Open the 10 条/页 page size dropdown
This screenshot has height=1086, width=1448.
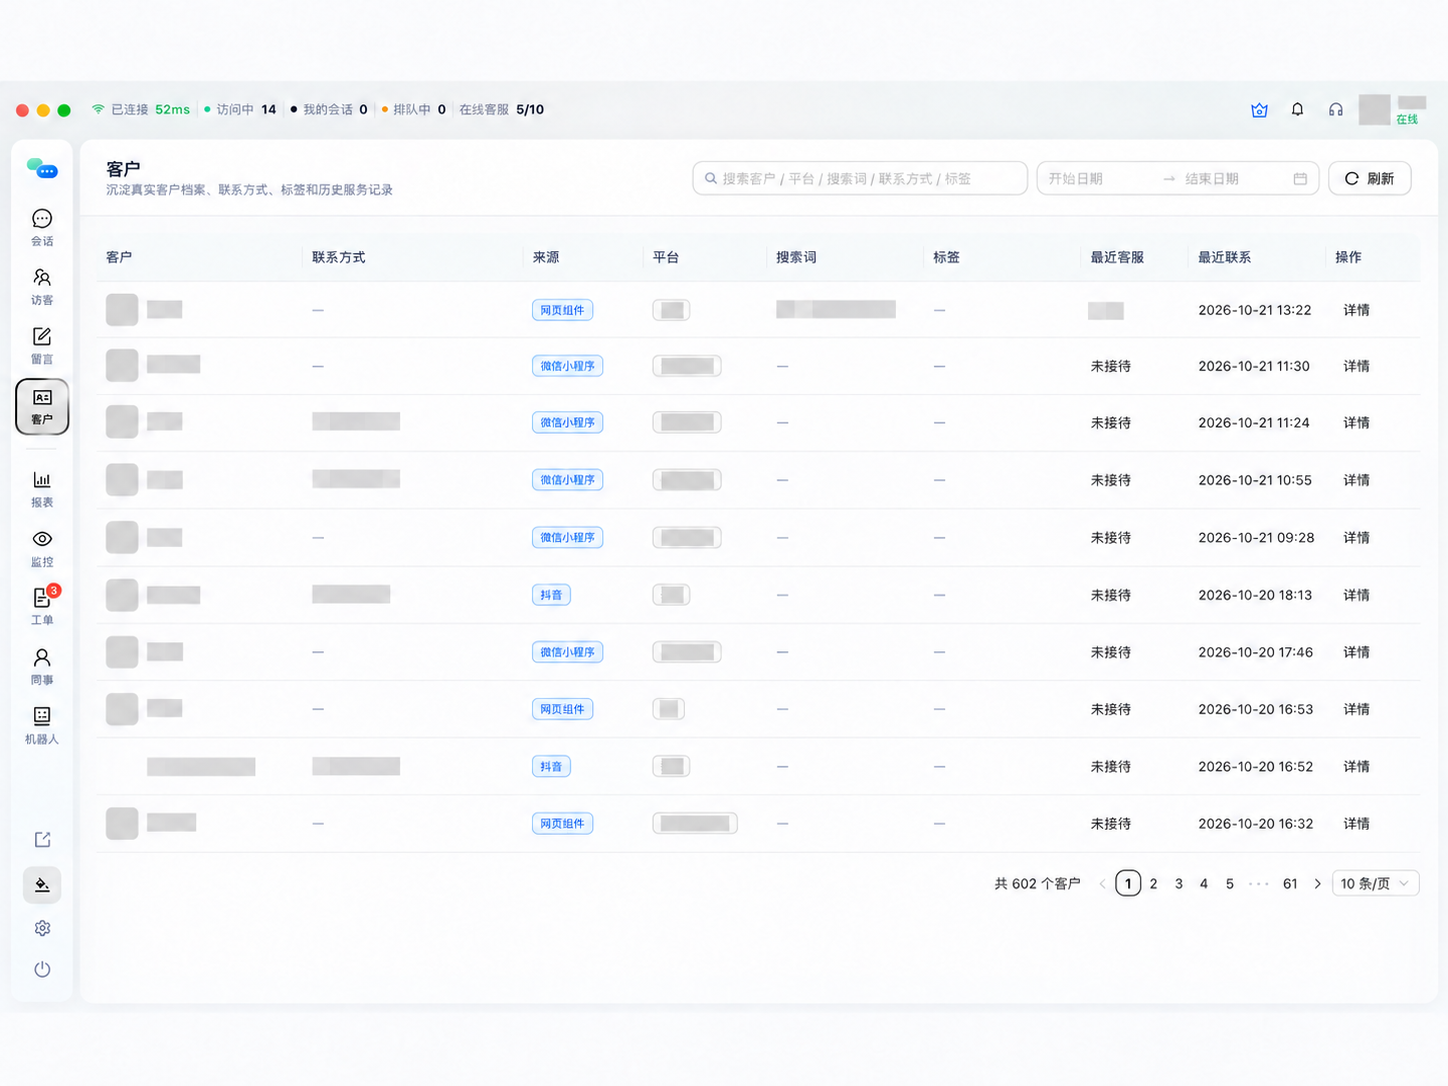coord(1375,884)
